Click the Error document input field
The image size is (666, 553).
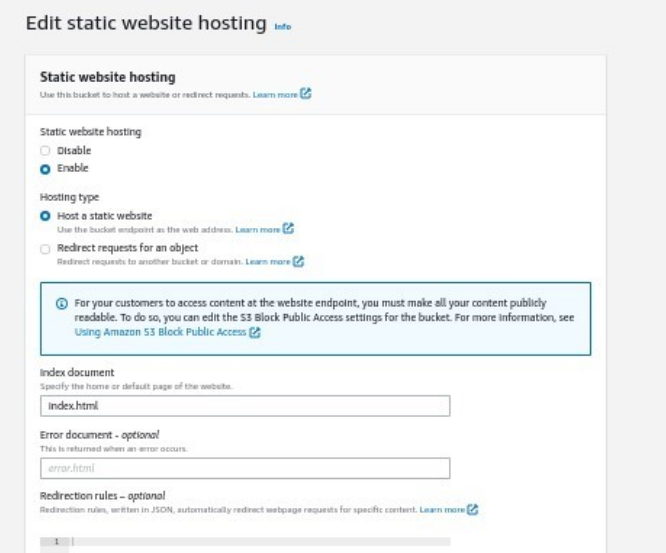pos(245,468)
